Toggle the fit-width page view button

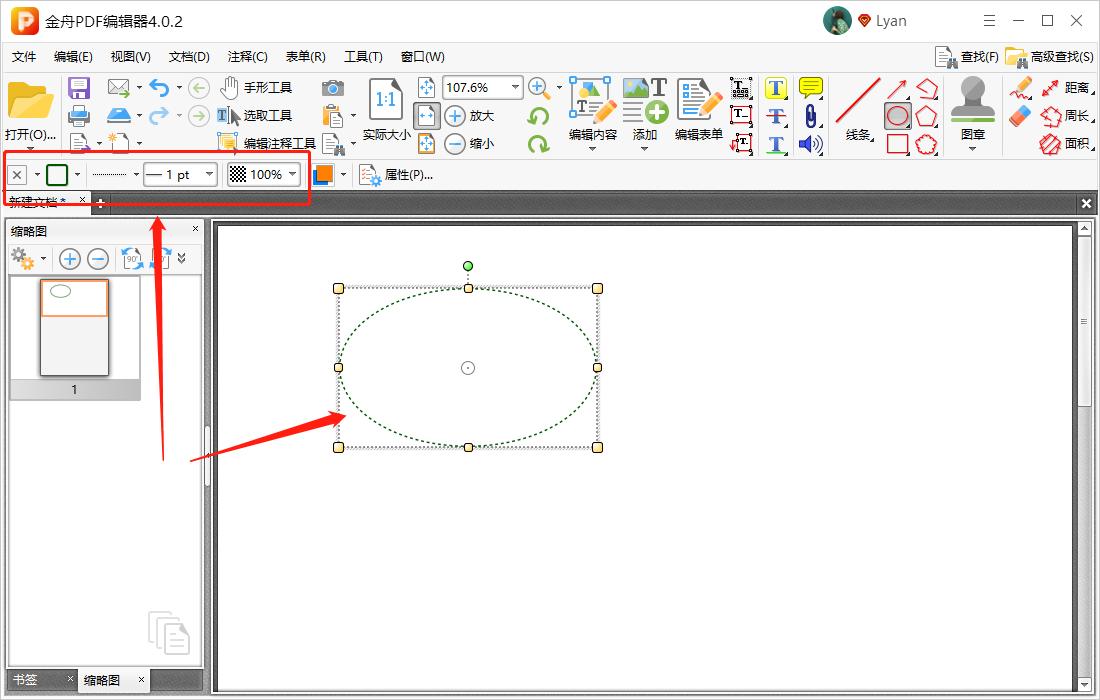click(427, 116)
